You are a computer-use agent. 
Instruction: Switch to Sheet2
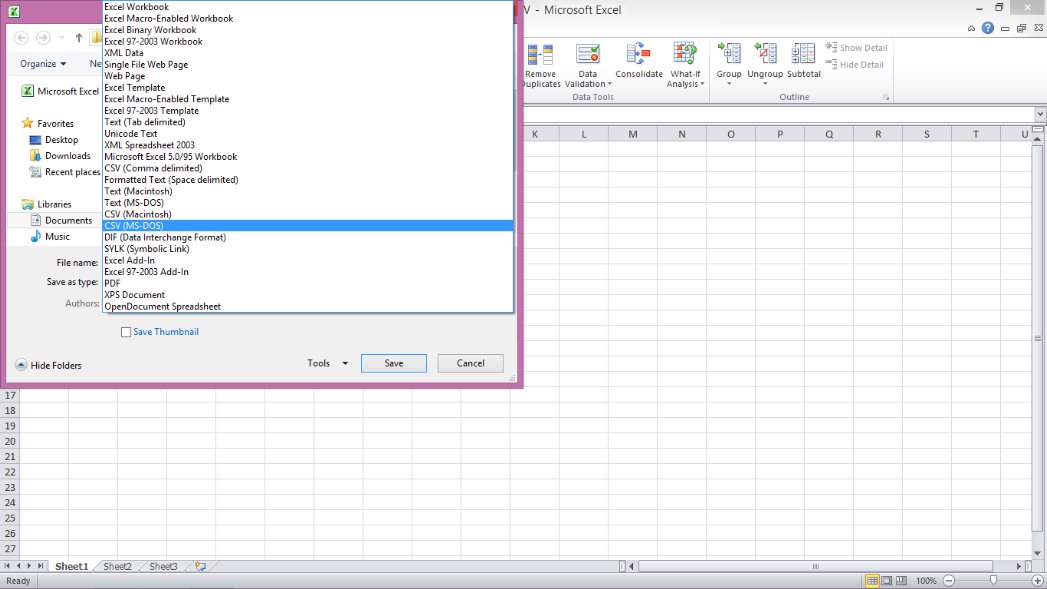(x=116, y=566)
